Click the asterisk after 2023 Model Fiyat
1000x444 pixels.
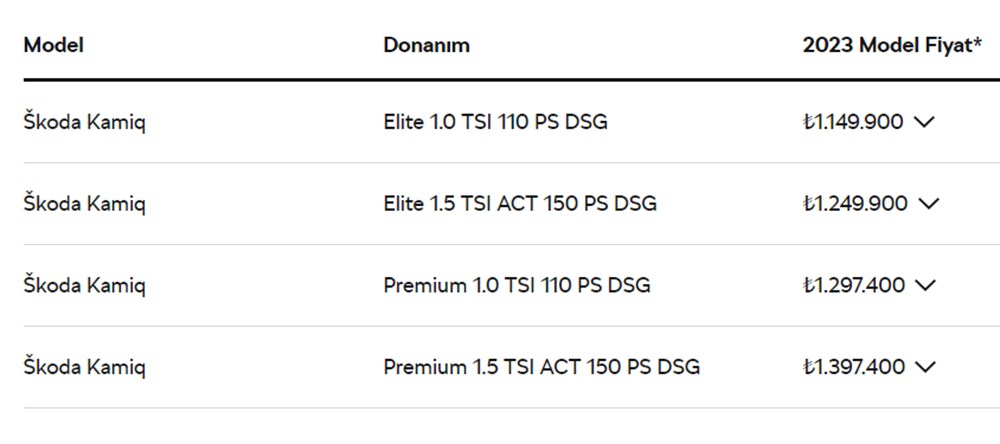tap(977, 43)
